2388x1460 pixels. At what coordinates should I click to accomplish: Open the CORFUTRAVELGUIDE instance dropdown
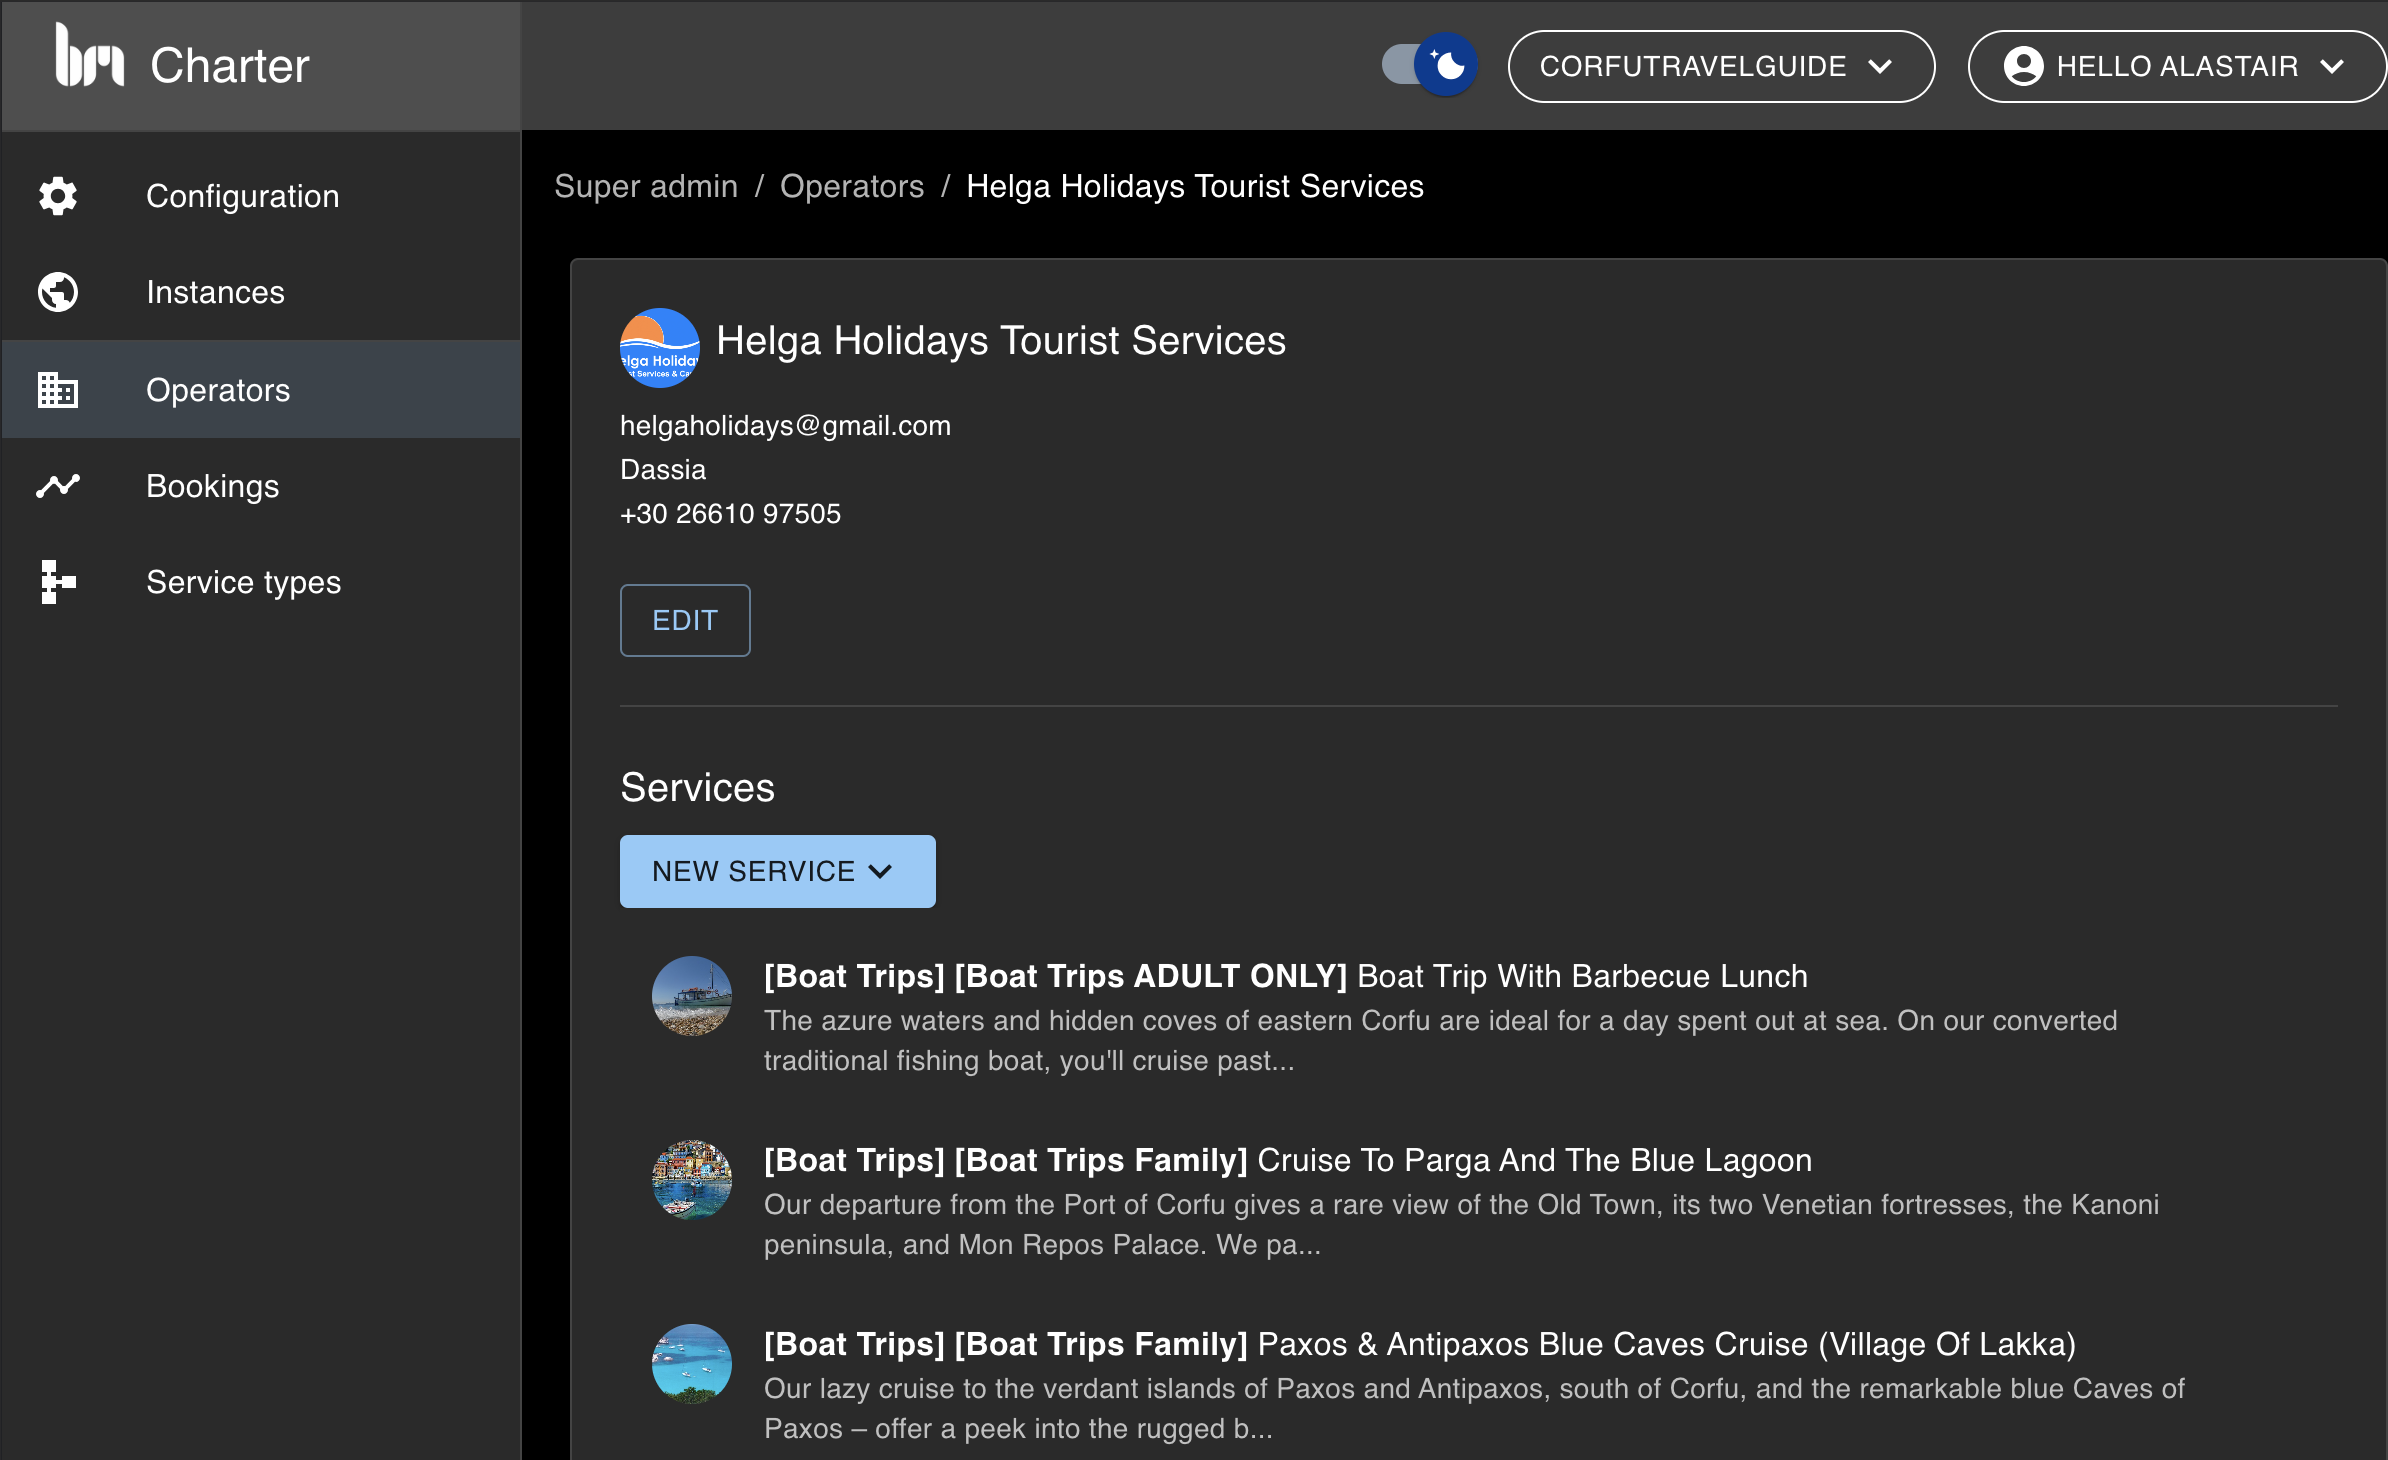coord(1721,66)
